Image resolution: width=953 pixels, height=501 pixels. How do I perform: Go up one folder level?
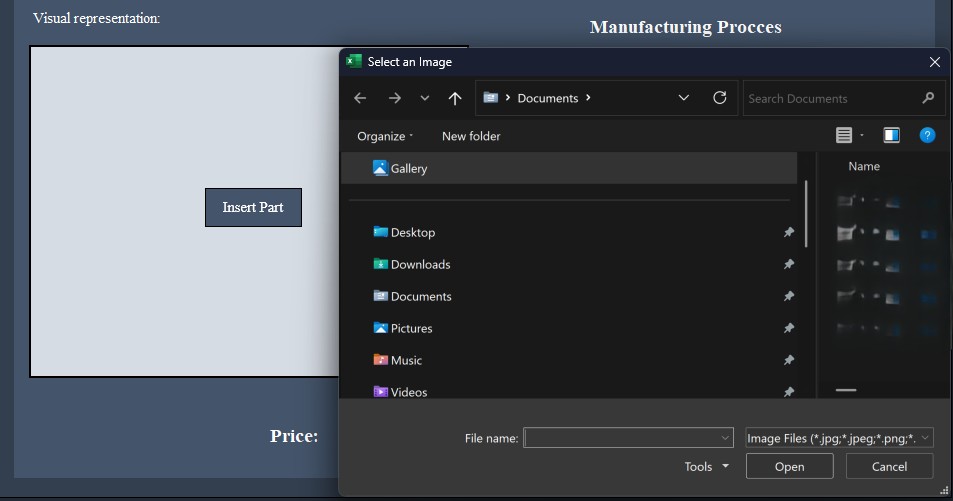coord(455,98)
